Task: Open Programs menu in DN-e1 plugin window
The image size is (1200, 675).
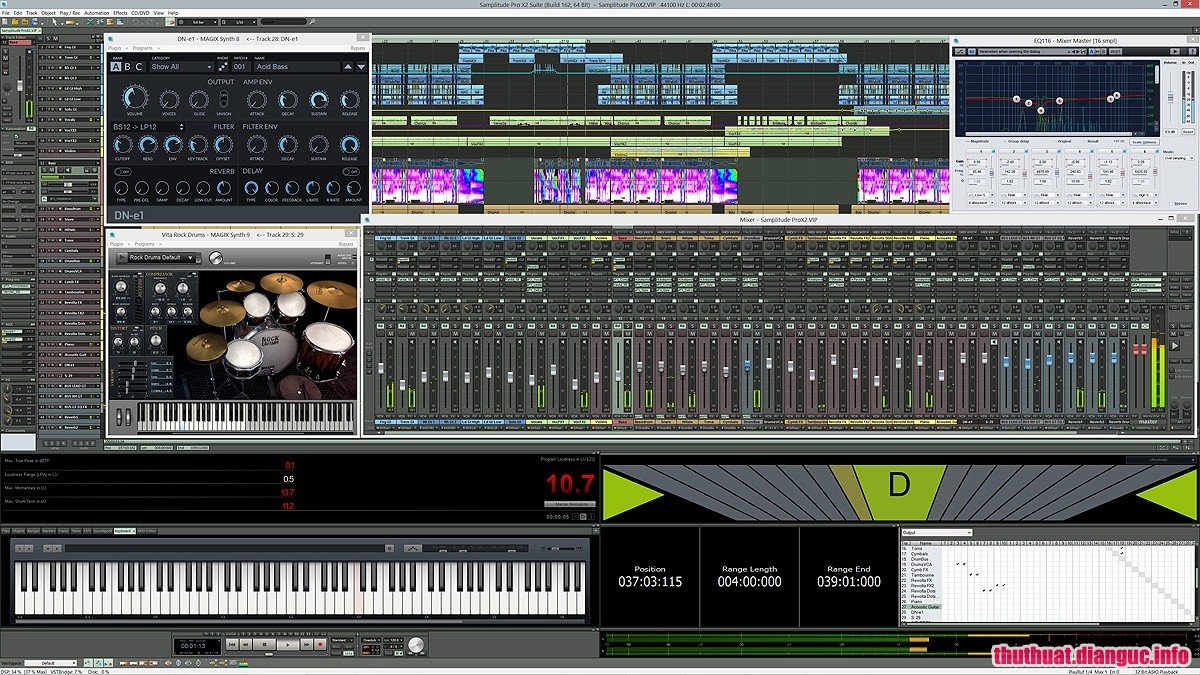Action: 142,48
